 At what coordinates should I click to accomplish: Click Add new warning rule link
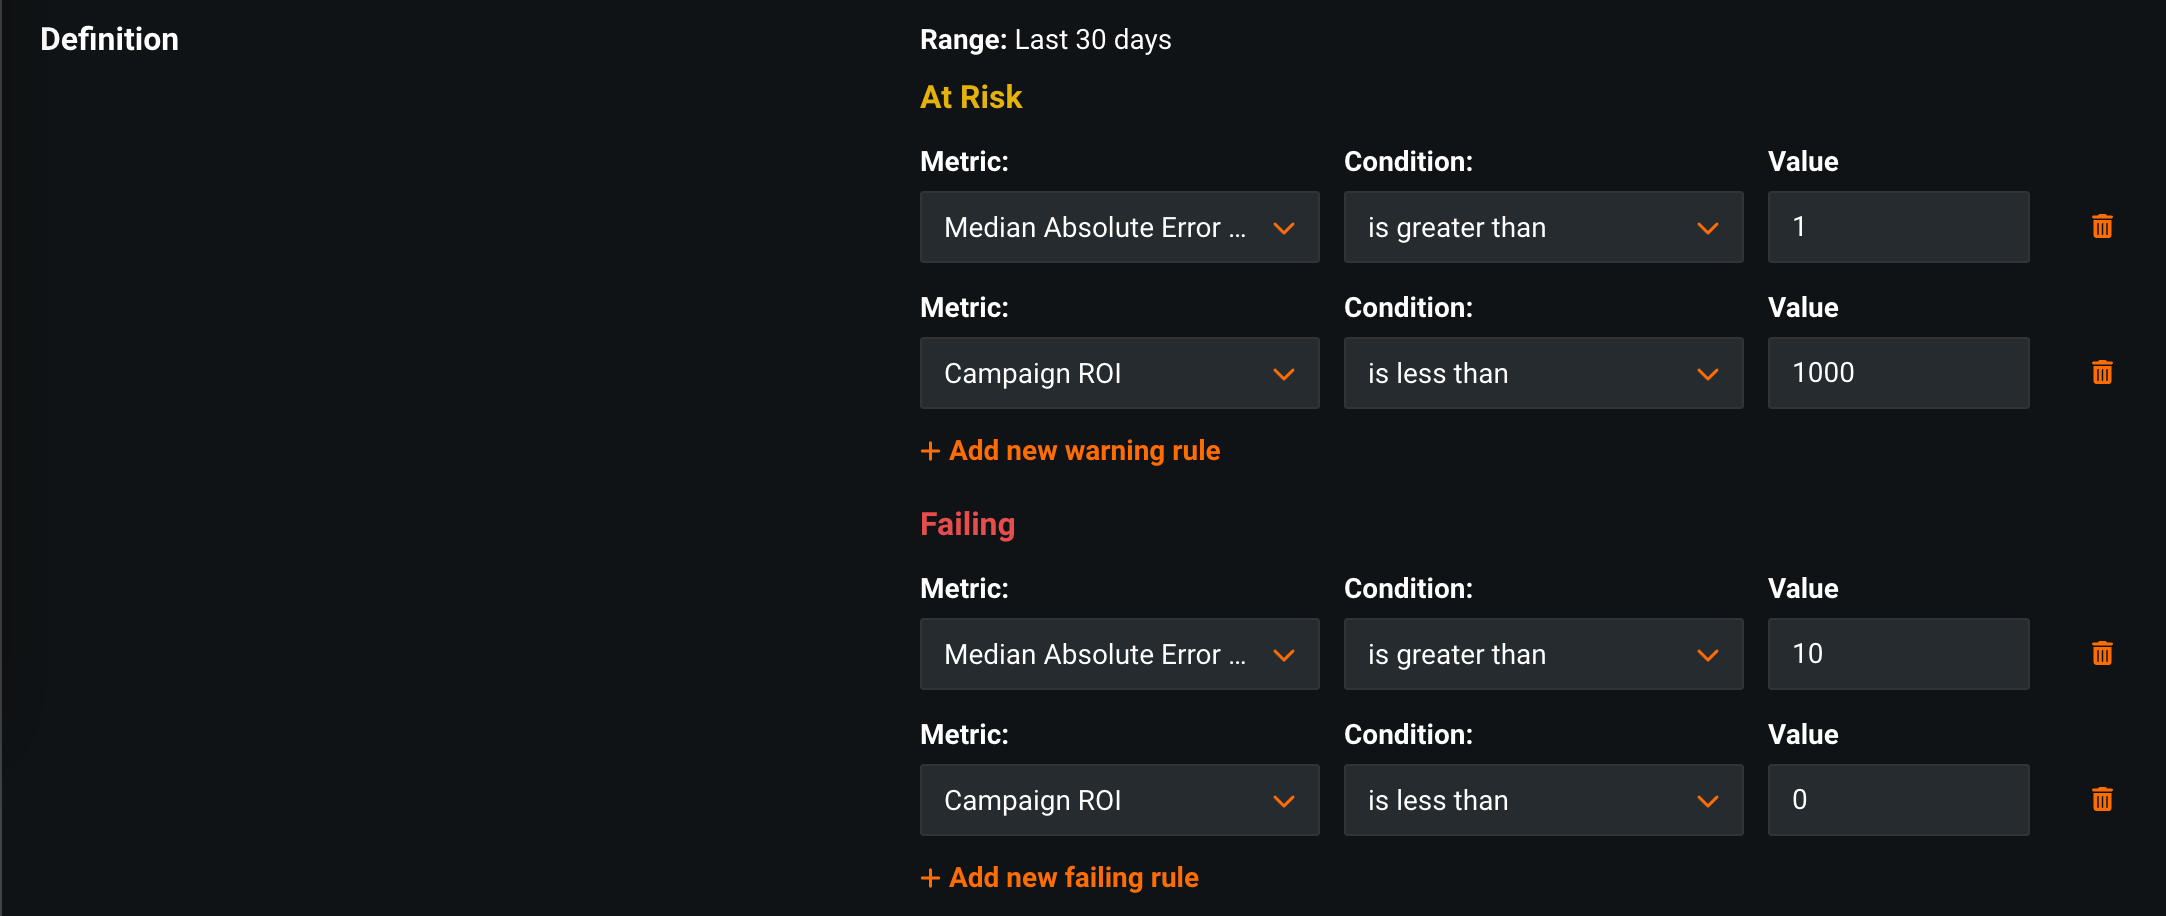coord(1084,451)
